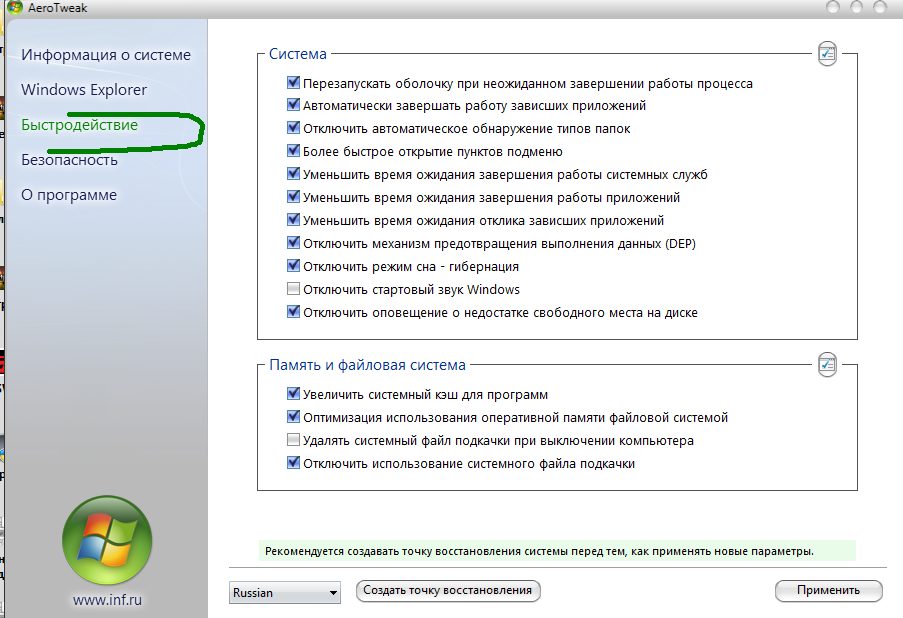Click the AeroTweak title bar app icon
Viewport: 903px width, 618px height.
[x=15, y=7]
